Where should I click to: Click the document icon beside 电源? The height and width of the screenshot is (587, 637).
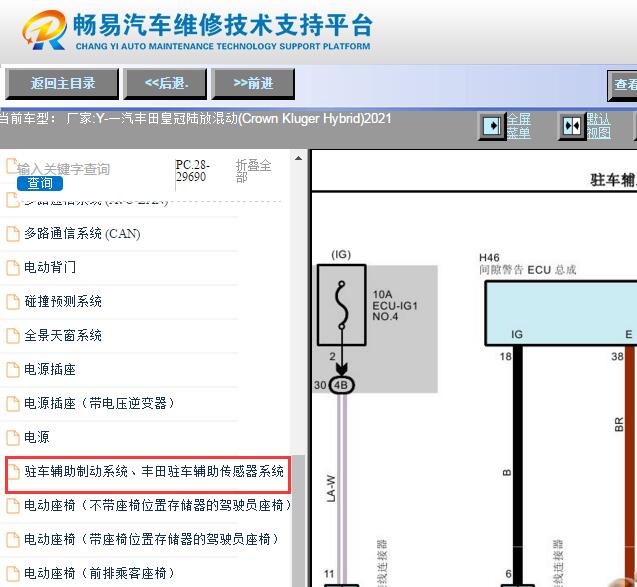pyautogui.click(x=13, y=438)
